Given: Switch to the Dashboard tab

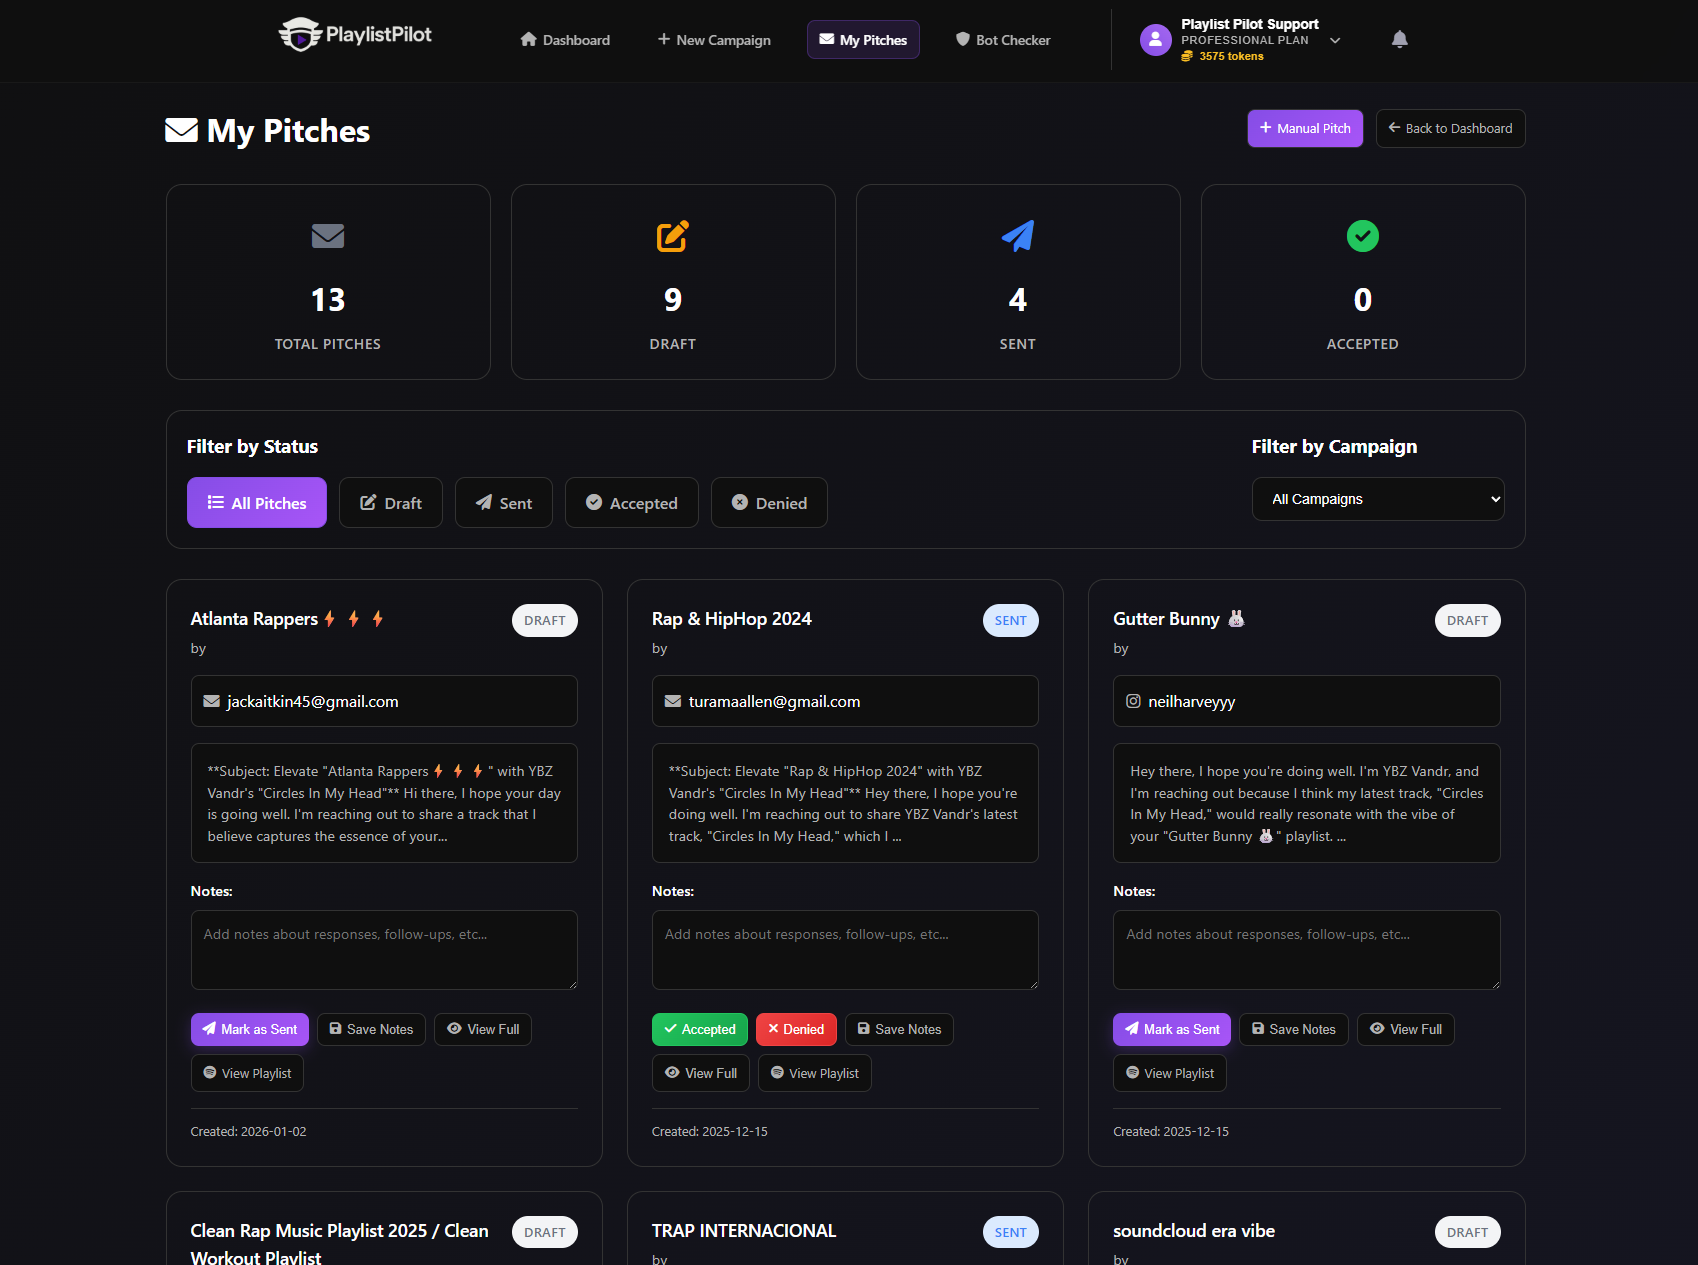Looking at the screenshot, I should pyautogui.click(x=564, y=40).
